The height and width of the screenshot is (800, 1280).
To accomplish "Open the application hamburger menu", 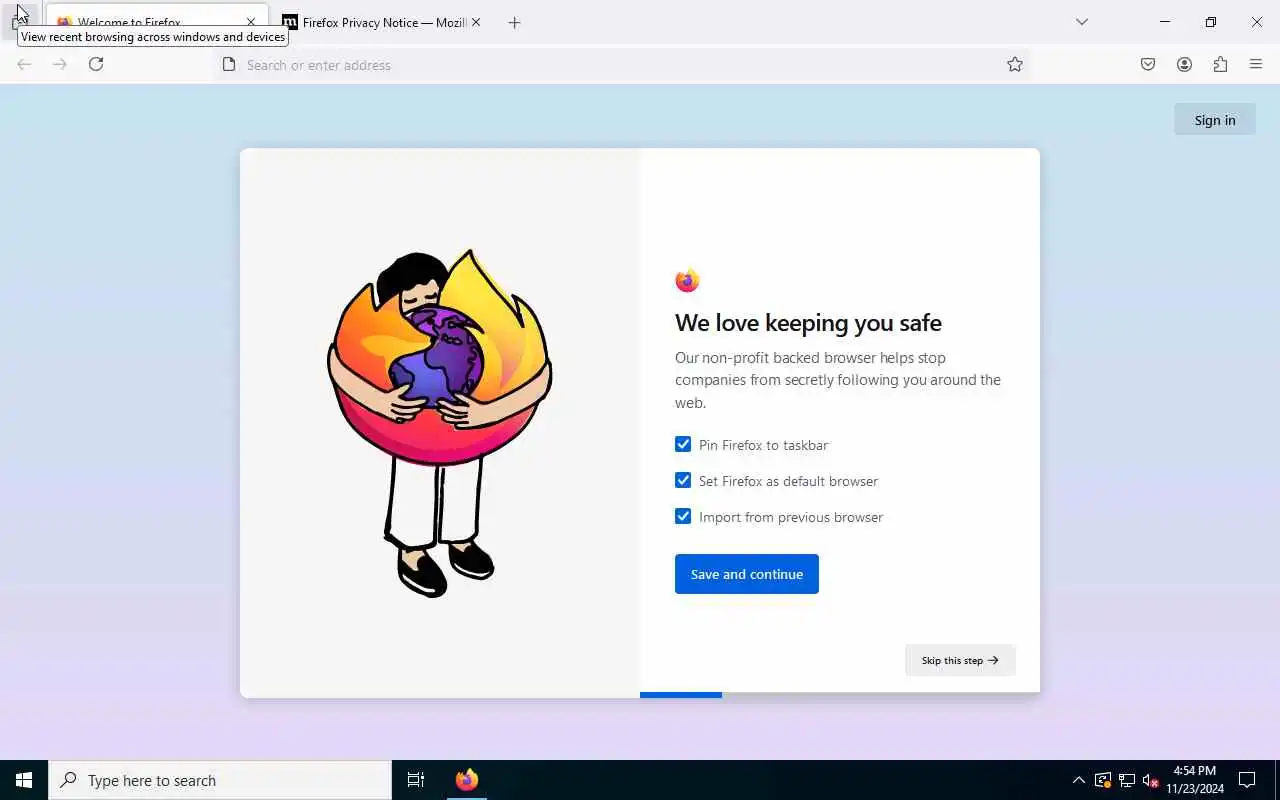I will [x=1256, y=64].
